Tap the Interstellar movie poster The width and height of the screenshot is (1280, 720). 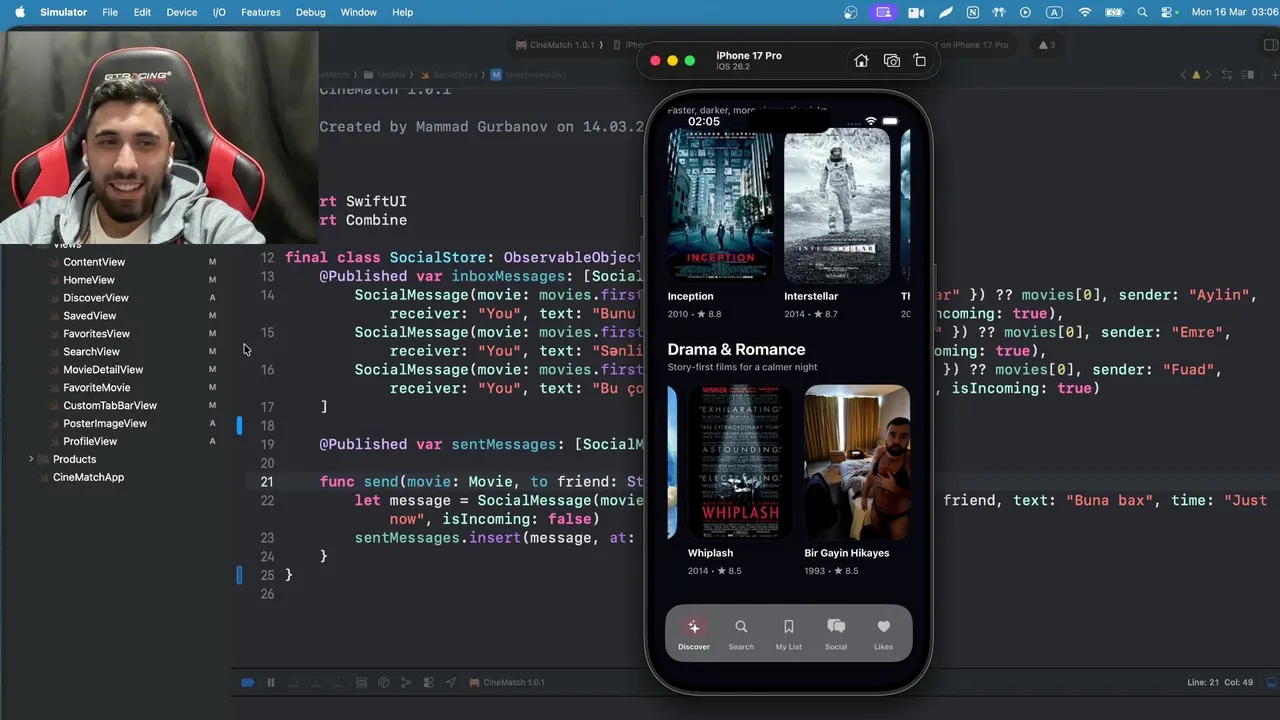click(x=837, y=205)
